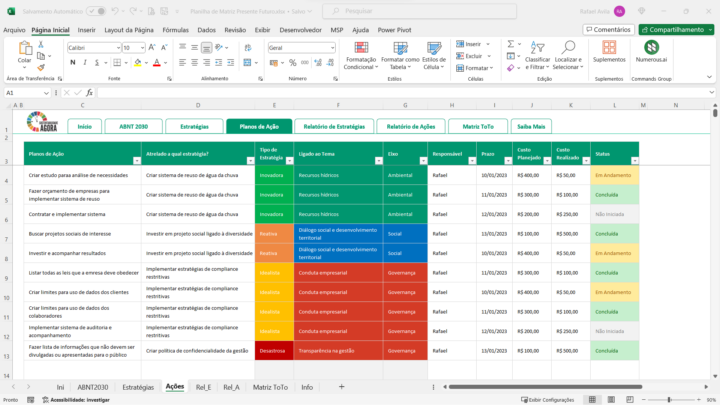Viewport: 720px width, 405px height.
Task: Open Classificar e Filtrar
Action: click(x=537, y=55)
